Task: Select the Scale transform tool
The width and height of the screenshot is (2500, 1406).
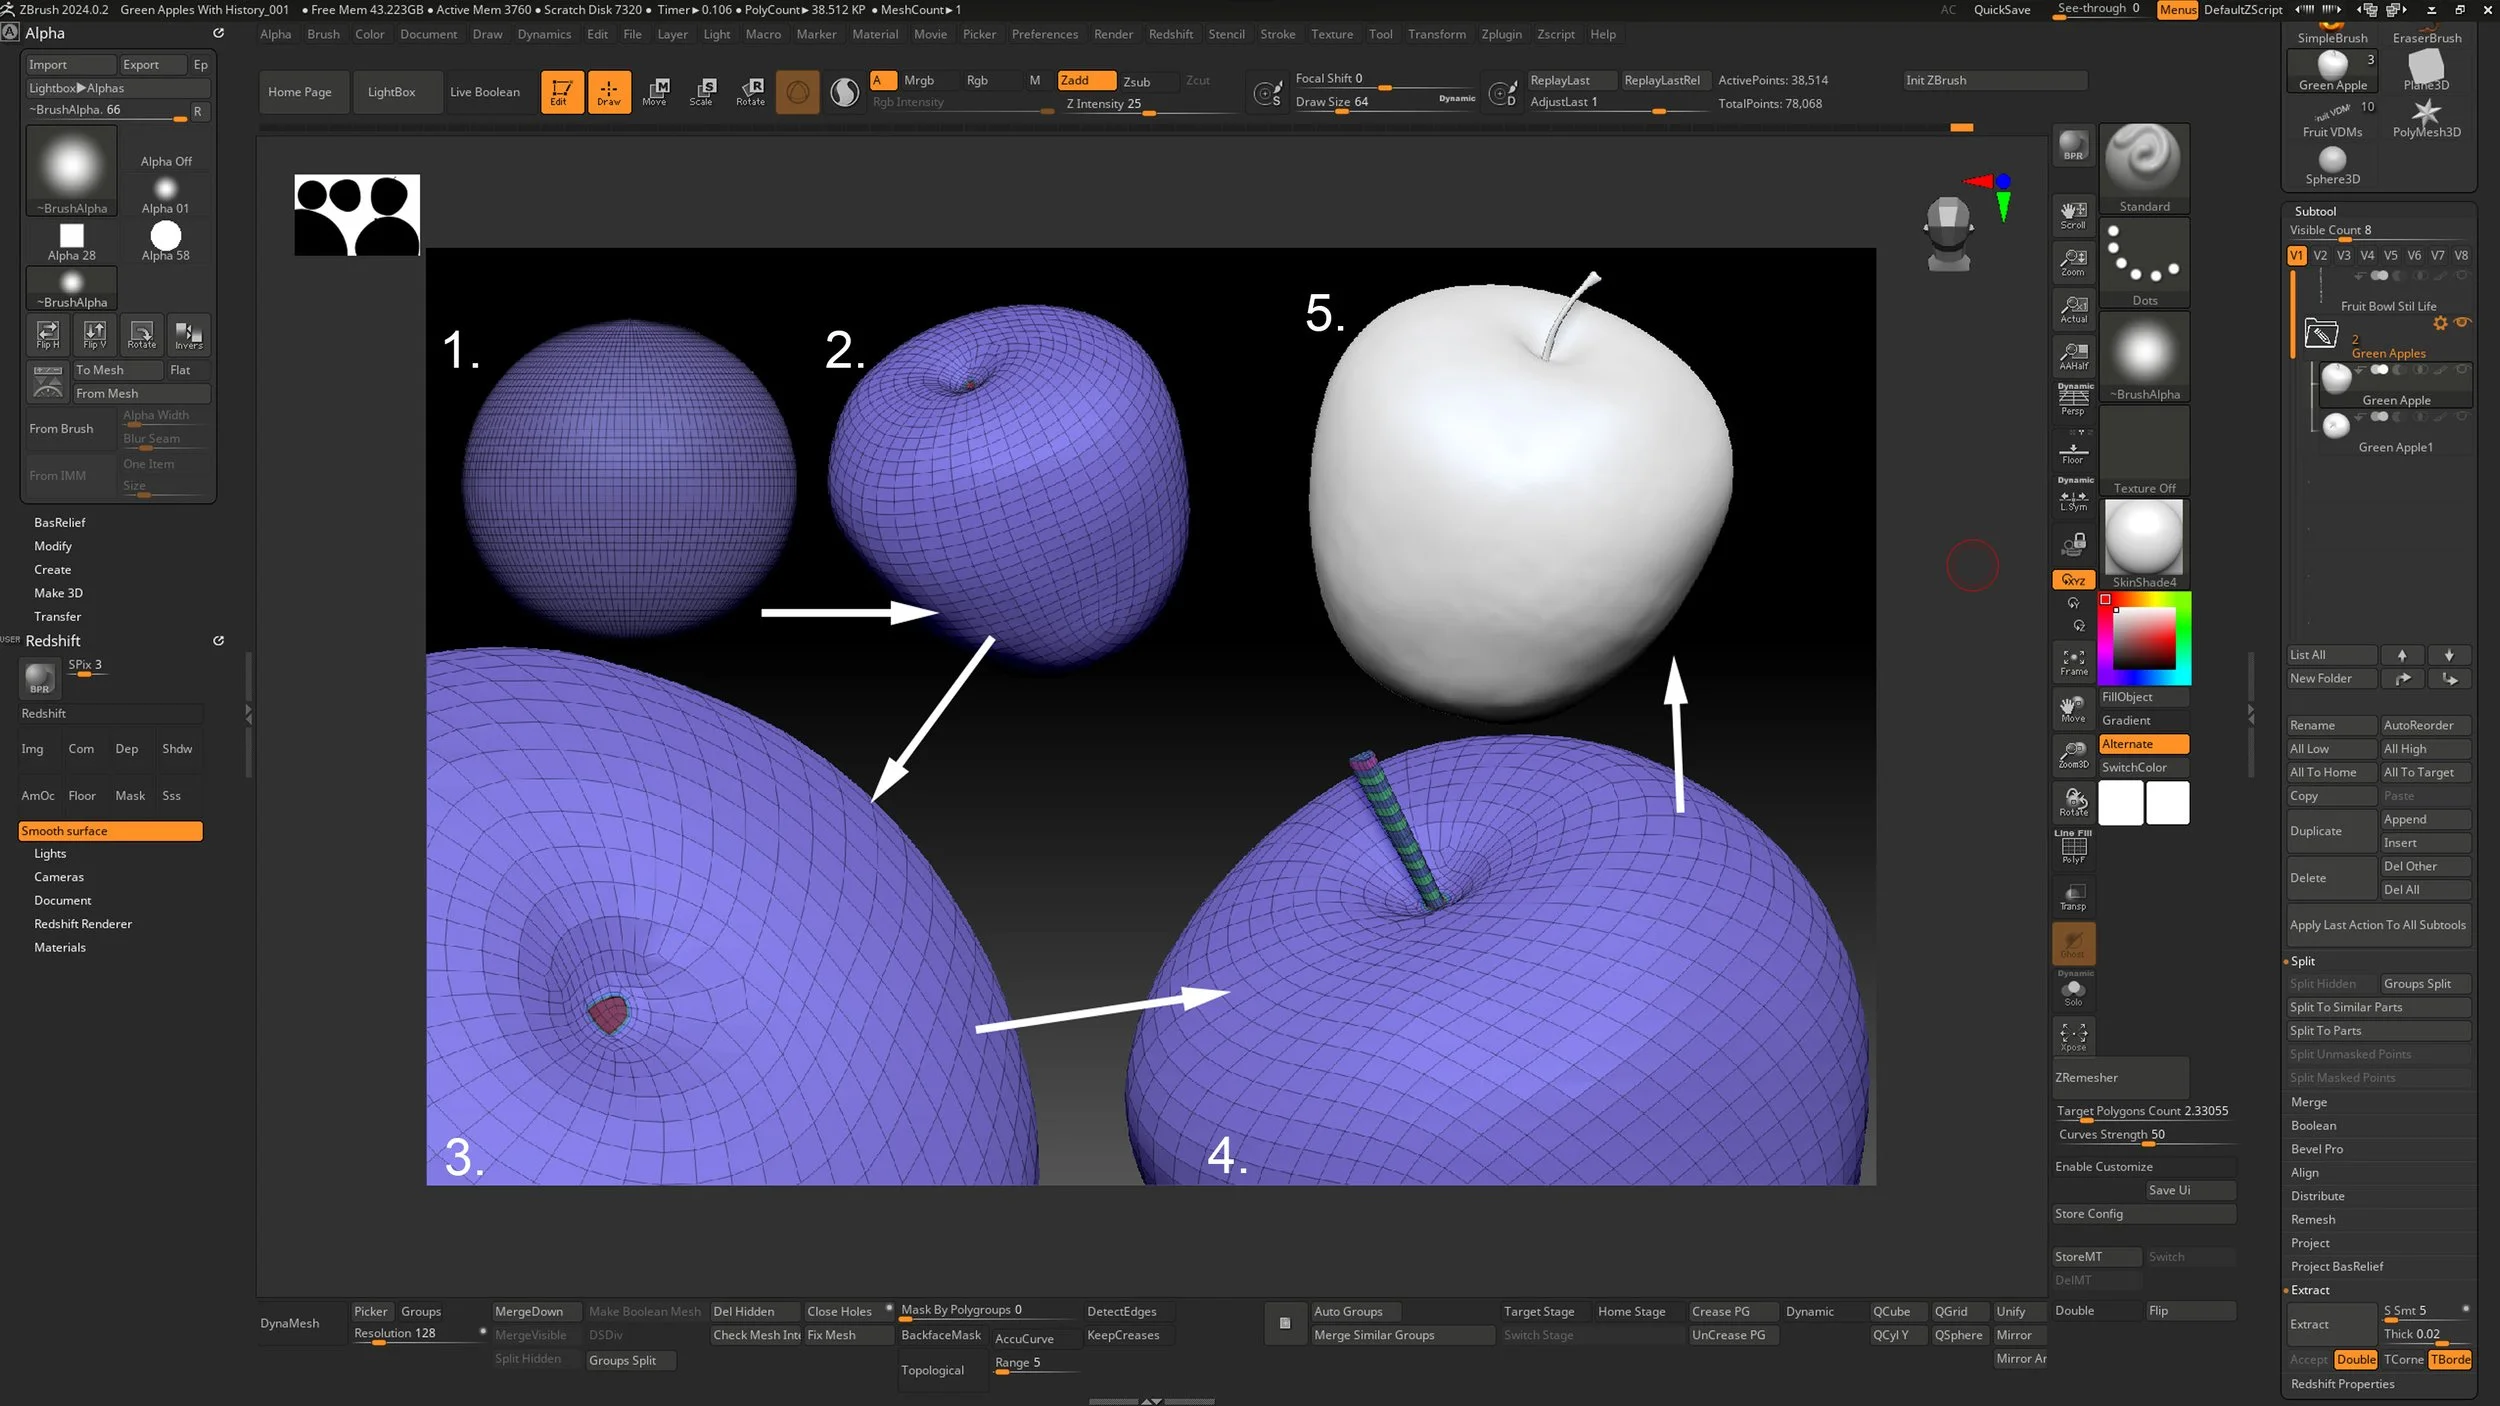Action: pyautogui.click(x=702, y=91)
